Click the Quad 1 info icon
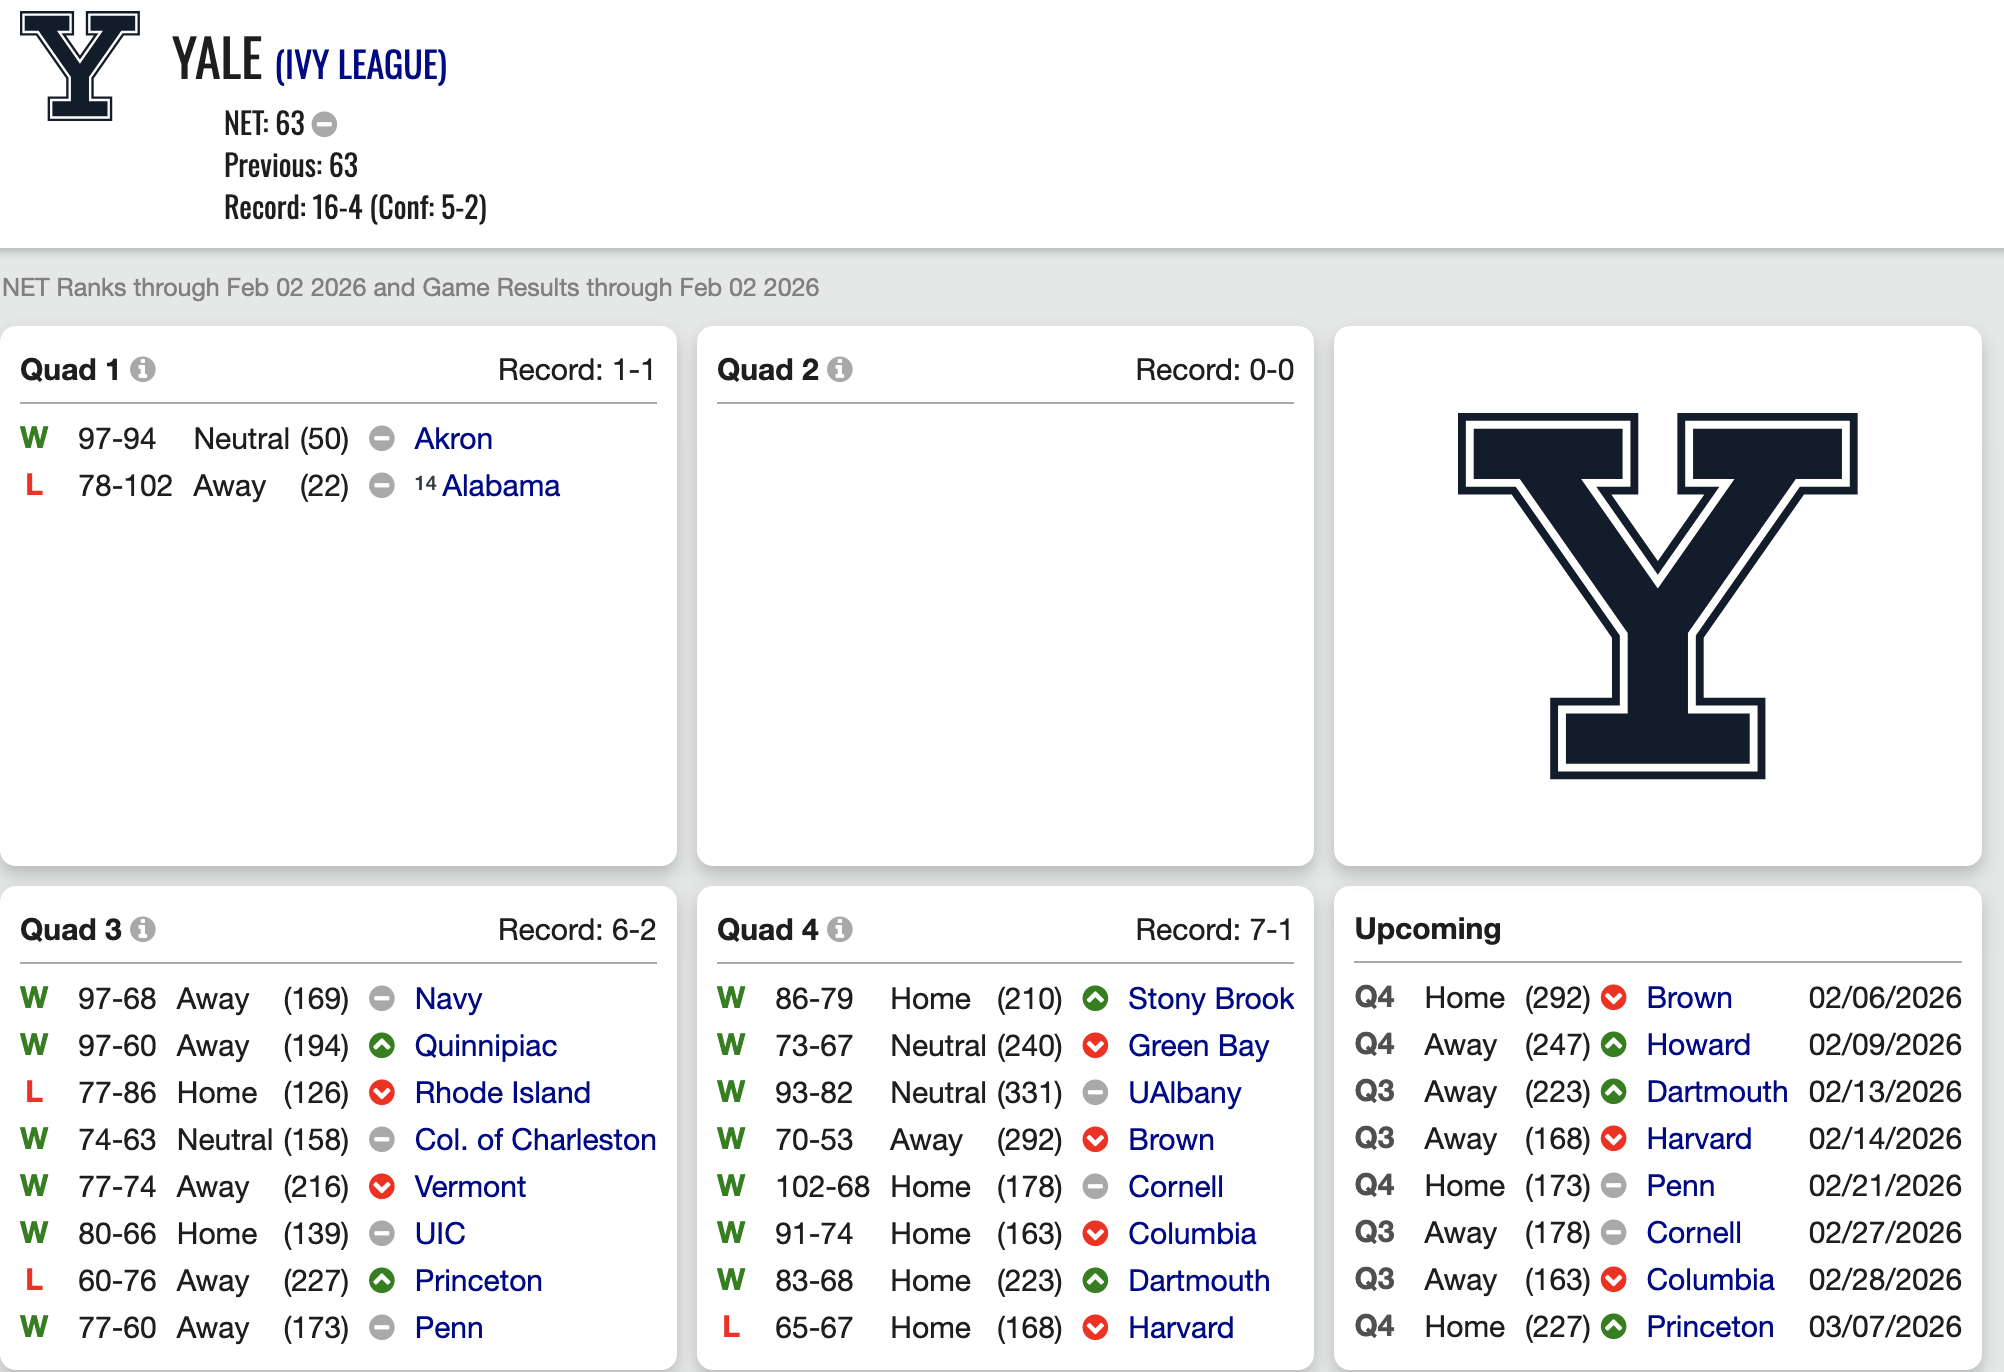The height and width of the screenshot is (1372, 2004). (x=143, y=369)
